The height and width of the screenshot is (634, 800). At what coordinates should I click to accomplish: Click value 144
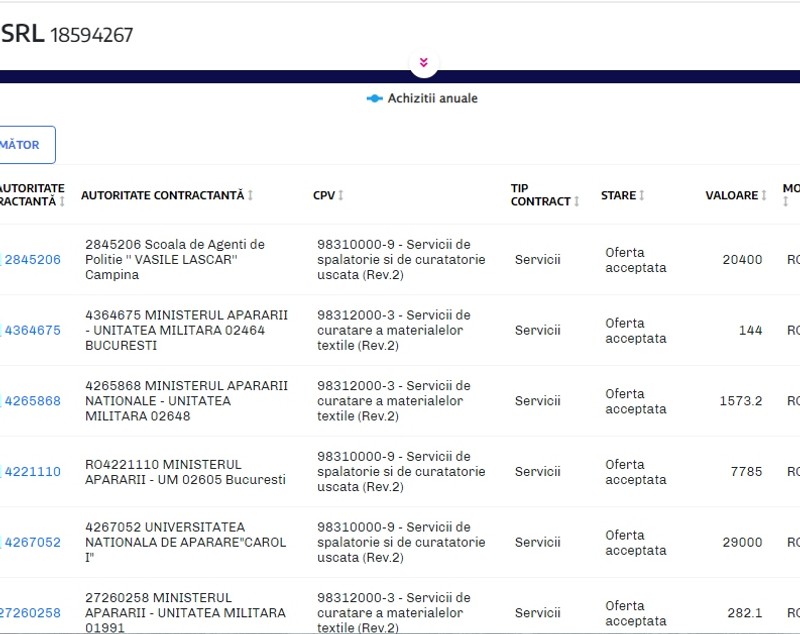751,331
